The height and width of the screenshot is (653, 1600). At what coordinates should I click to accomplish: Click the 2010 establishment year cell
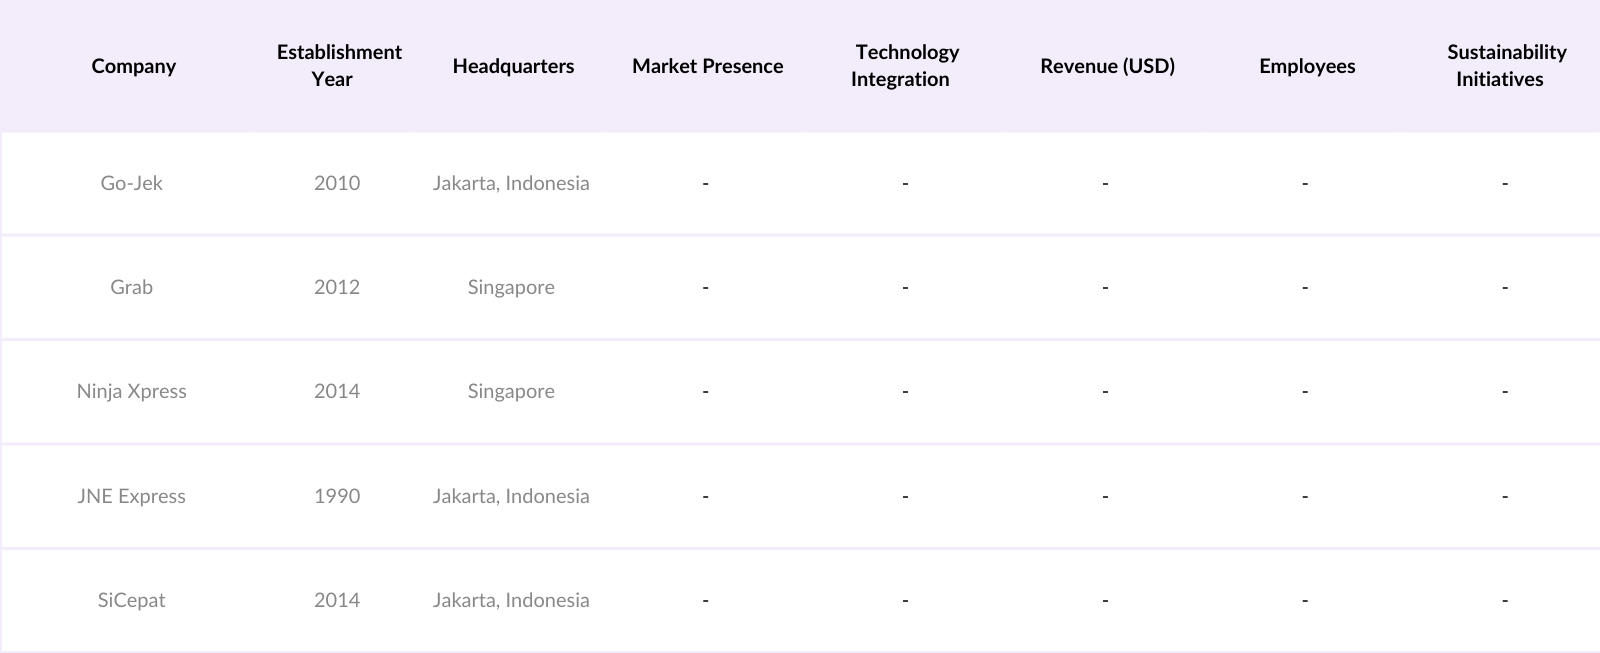click(x=337, y=183)
